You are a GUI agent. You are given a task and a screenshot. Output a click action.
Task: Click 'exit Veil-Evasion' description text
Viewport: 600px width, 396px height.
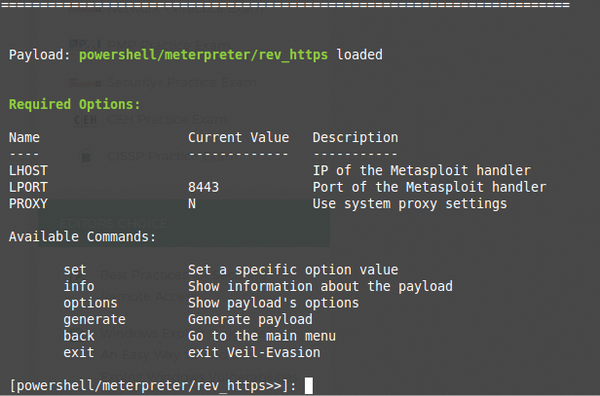click(x=254, y=352)
